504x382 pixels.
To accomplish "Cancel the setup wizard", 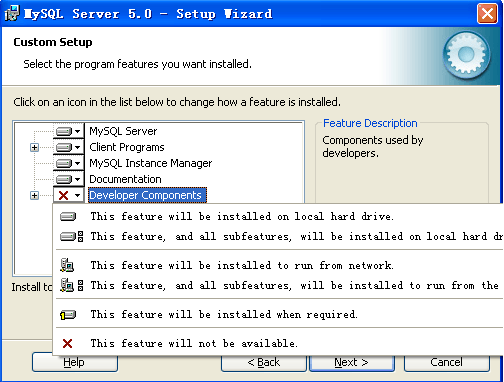I will tap(447, 362).
